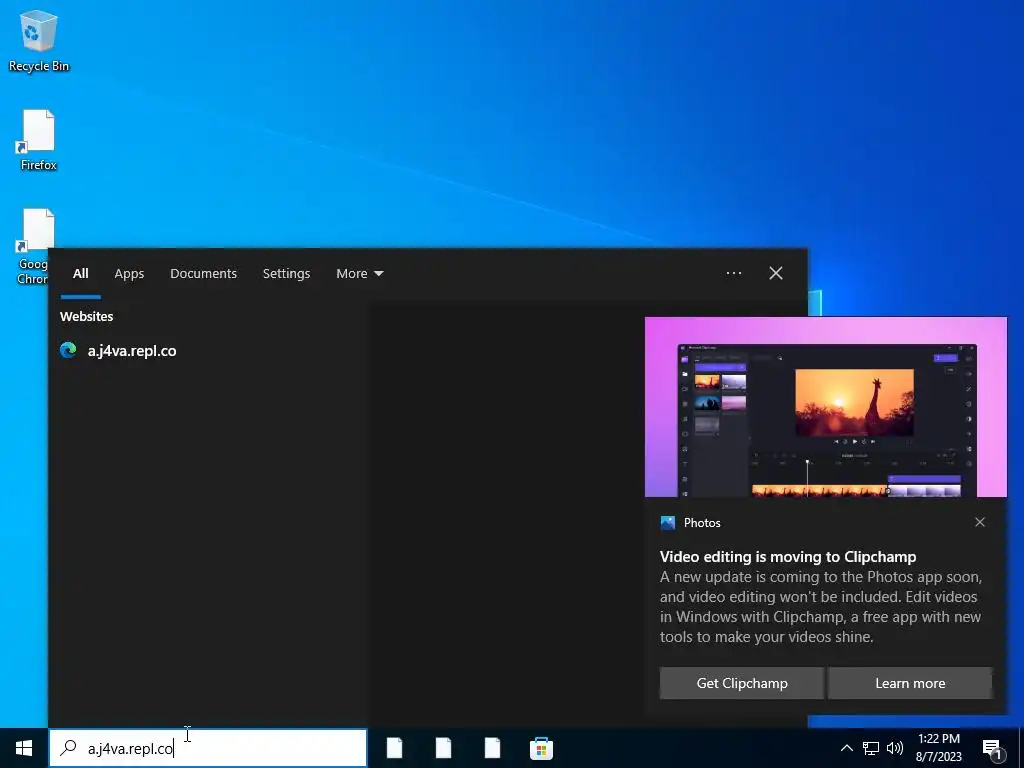Open the a.j4va.repl.co website result
The width and height of the screenshot is (1024, 768).
(209, 351)
